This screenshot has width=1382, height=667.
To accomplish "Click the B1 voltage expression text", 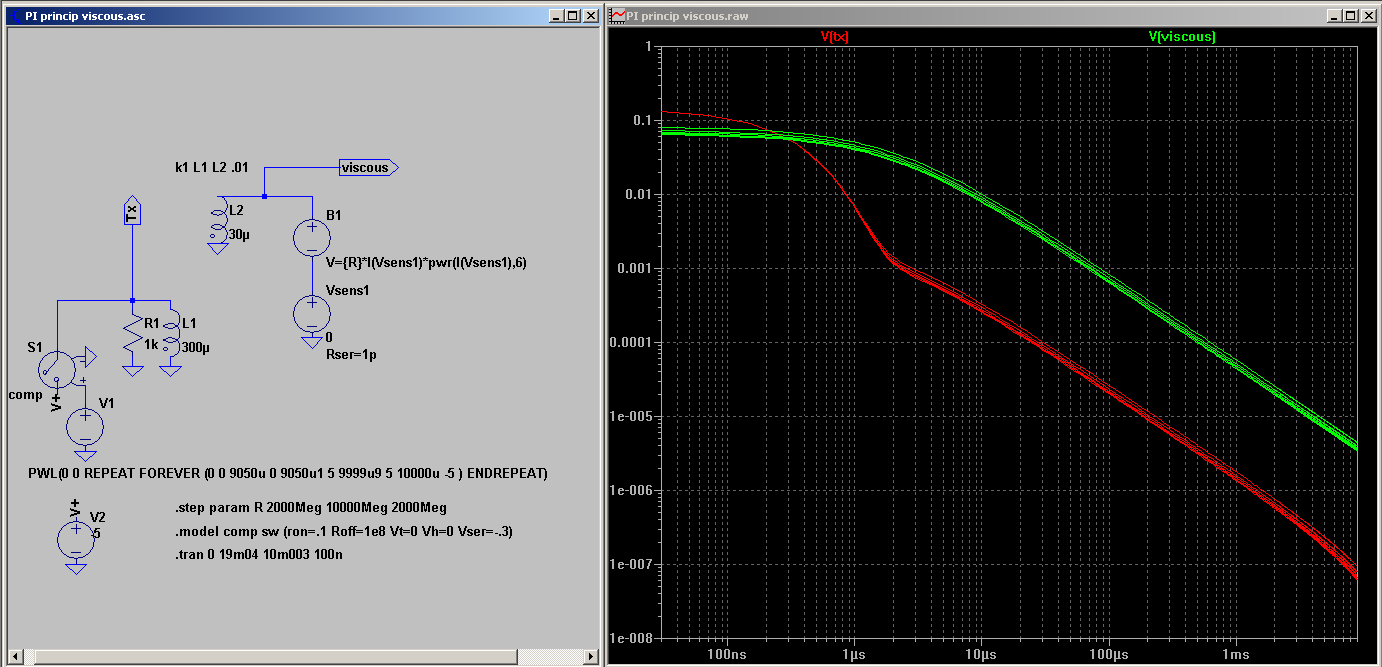I will (425, 262).
